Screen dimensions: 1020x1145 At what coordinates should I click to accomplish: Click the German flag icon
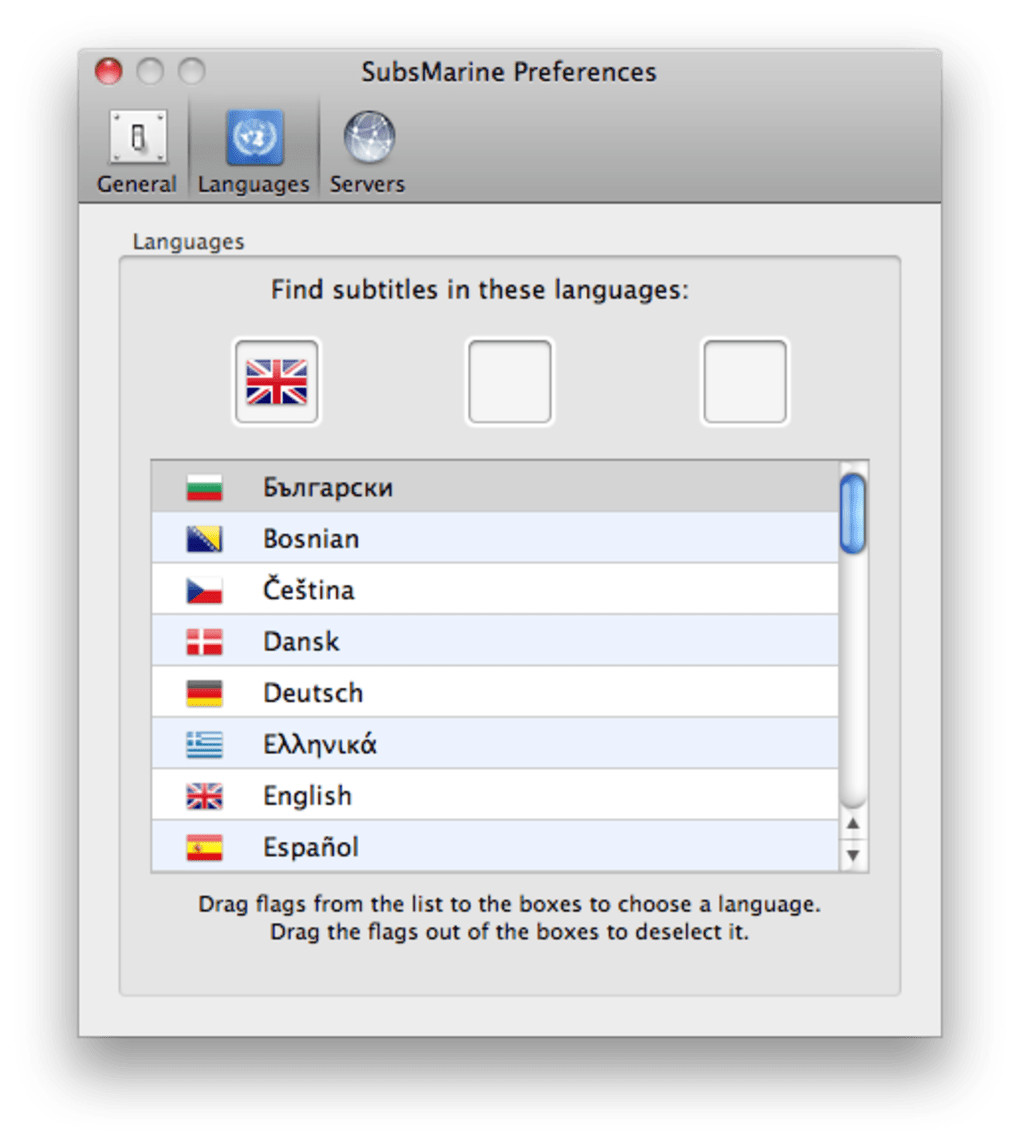[x=204, y=693]
